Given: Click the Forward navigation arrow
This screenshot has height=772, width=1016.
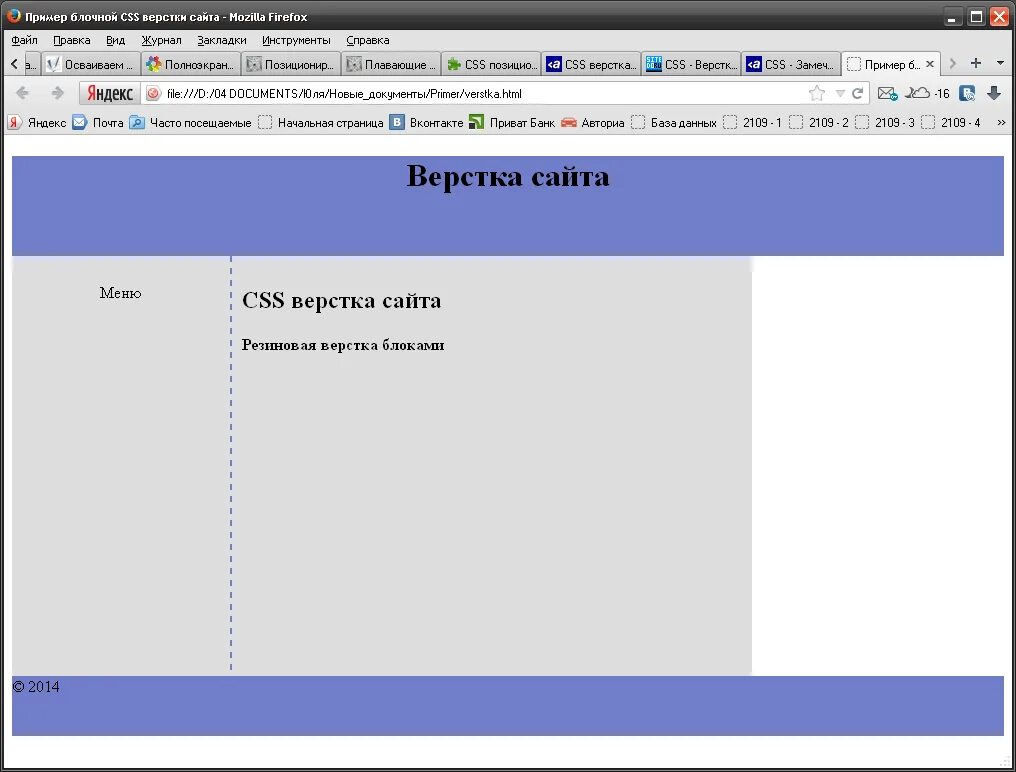Looking at the screenshot, I should 57,93.
